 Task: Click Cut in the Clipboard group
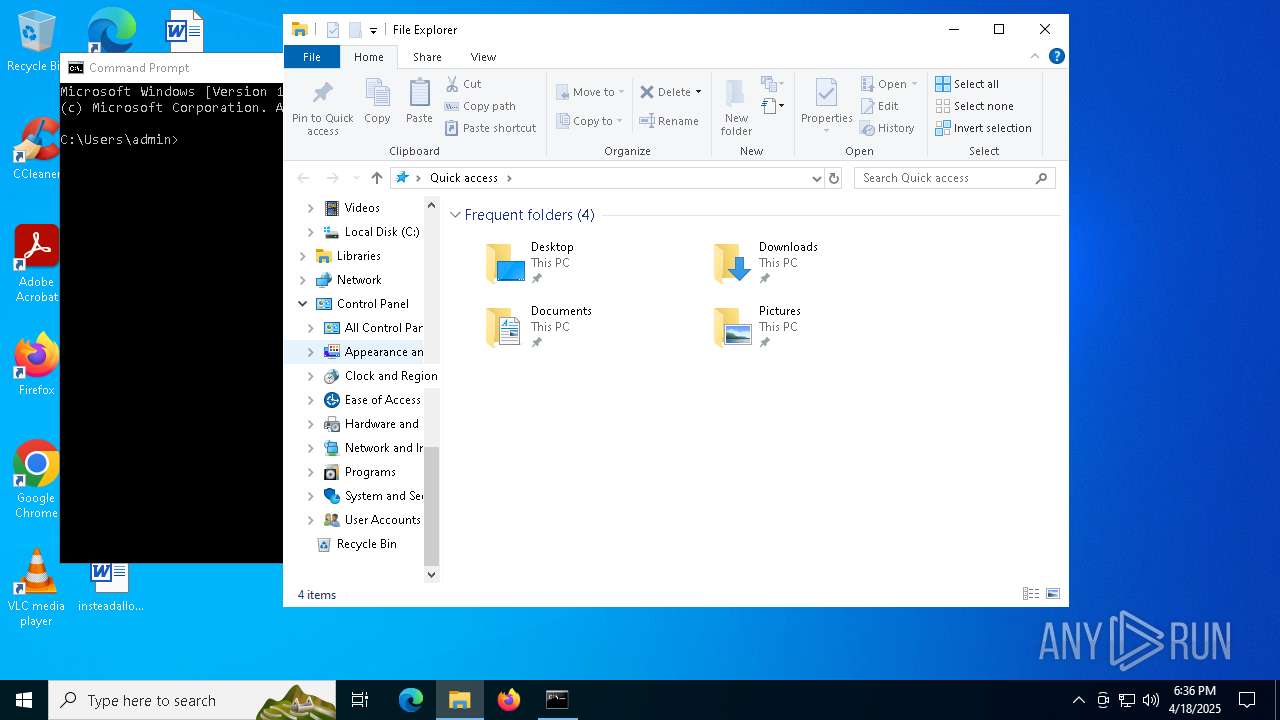[463, 84]
